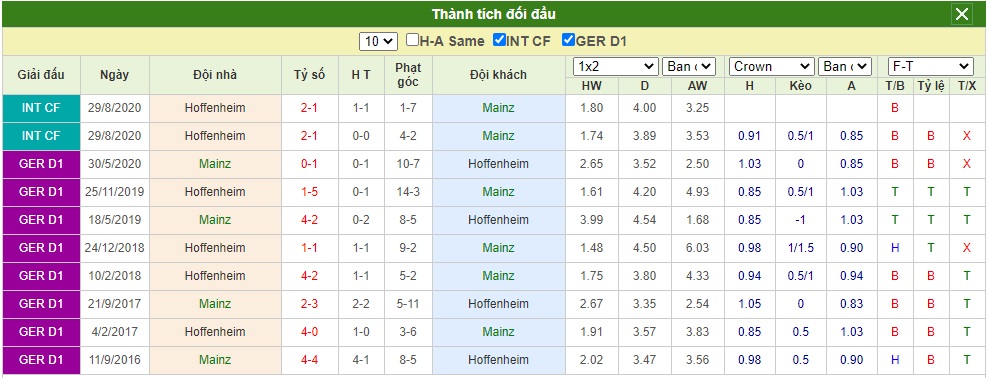This screenshot has height=378, width=989.
Task: Open Mainz home team on 18/5/2019
Action: 215,220
